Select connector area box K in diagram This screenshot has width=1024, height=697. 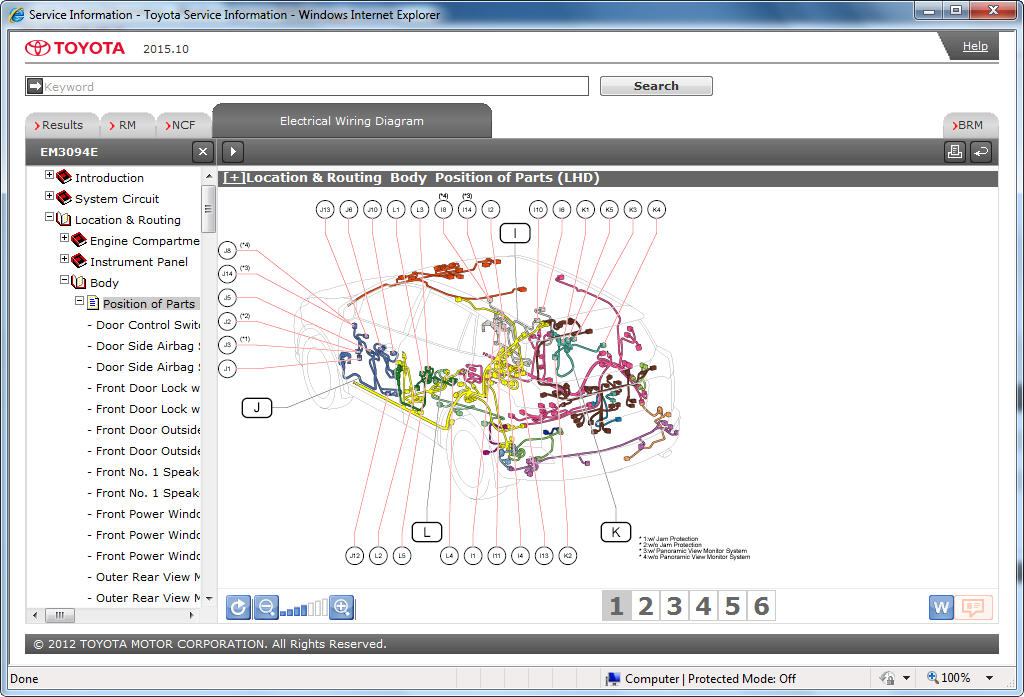pos(615,532)
